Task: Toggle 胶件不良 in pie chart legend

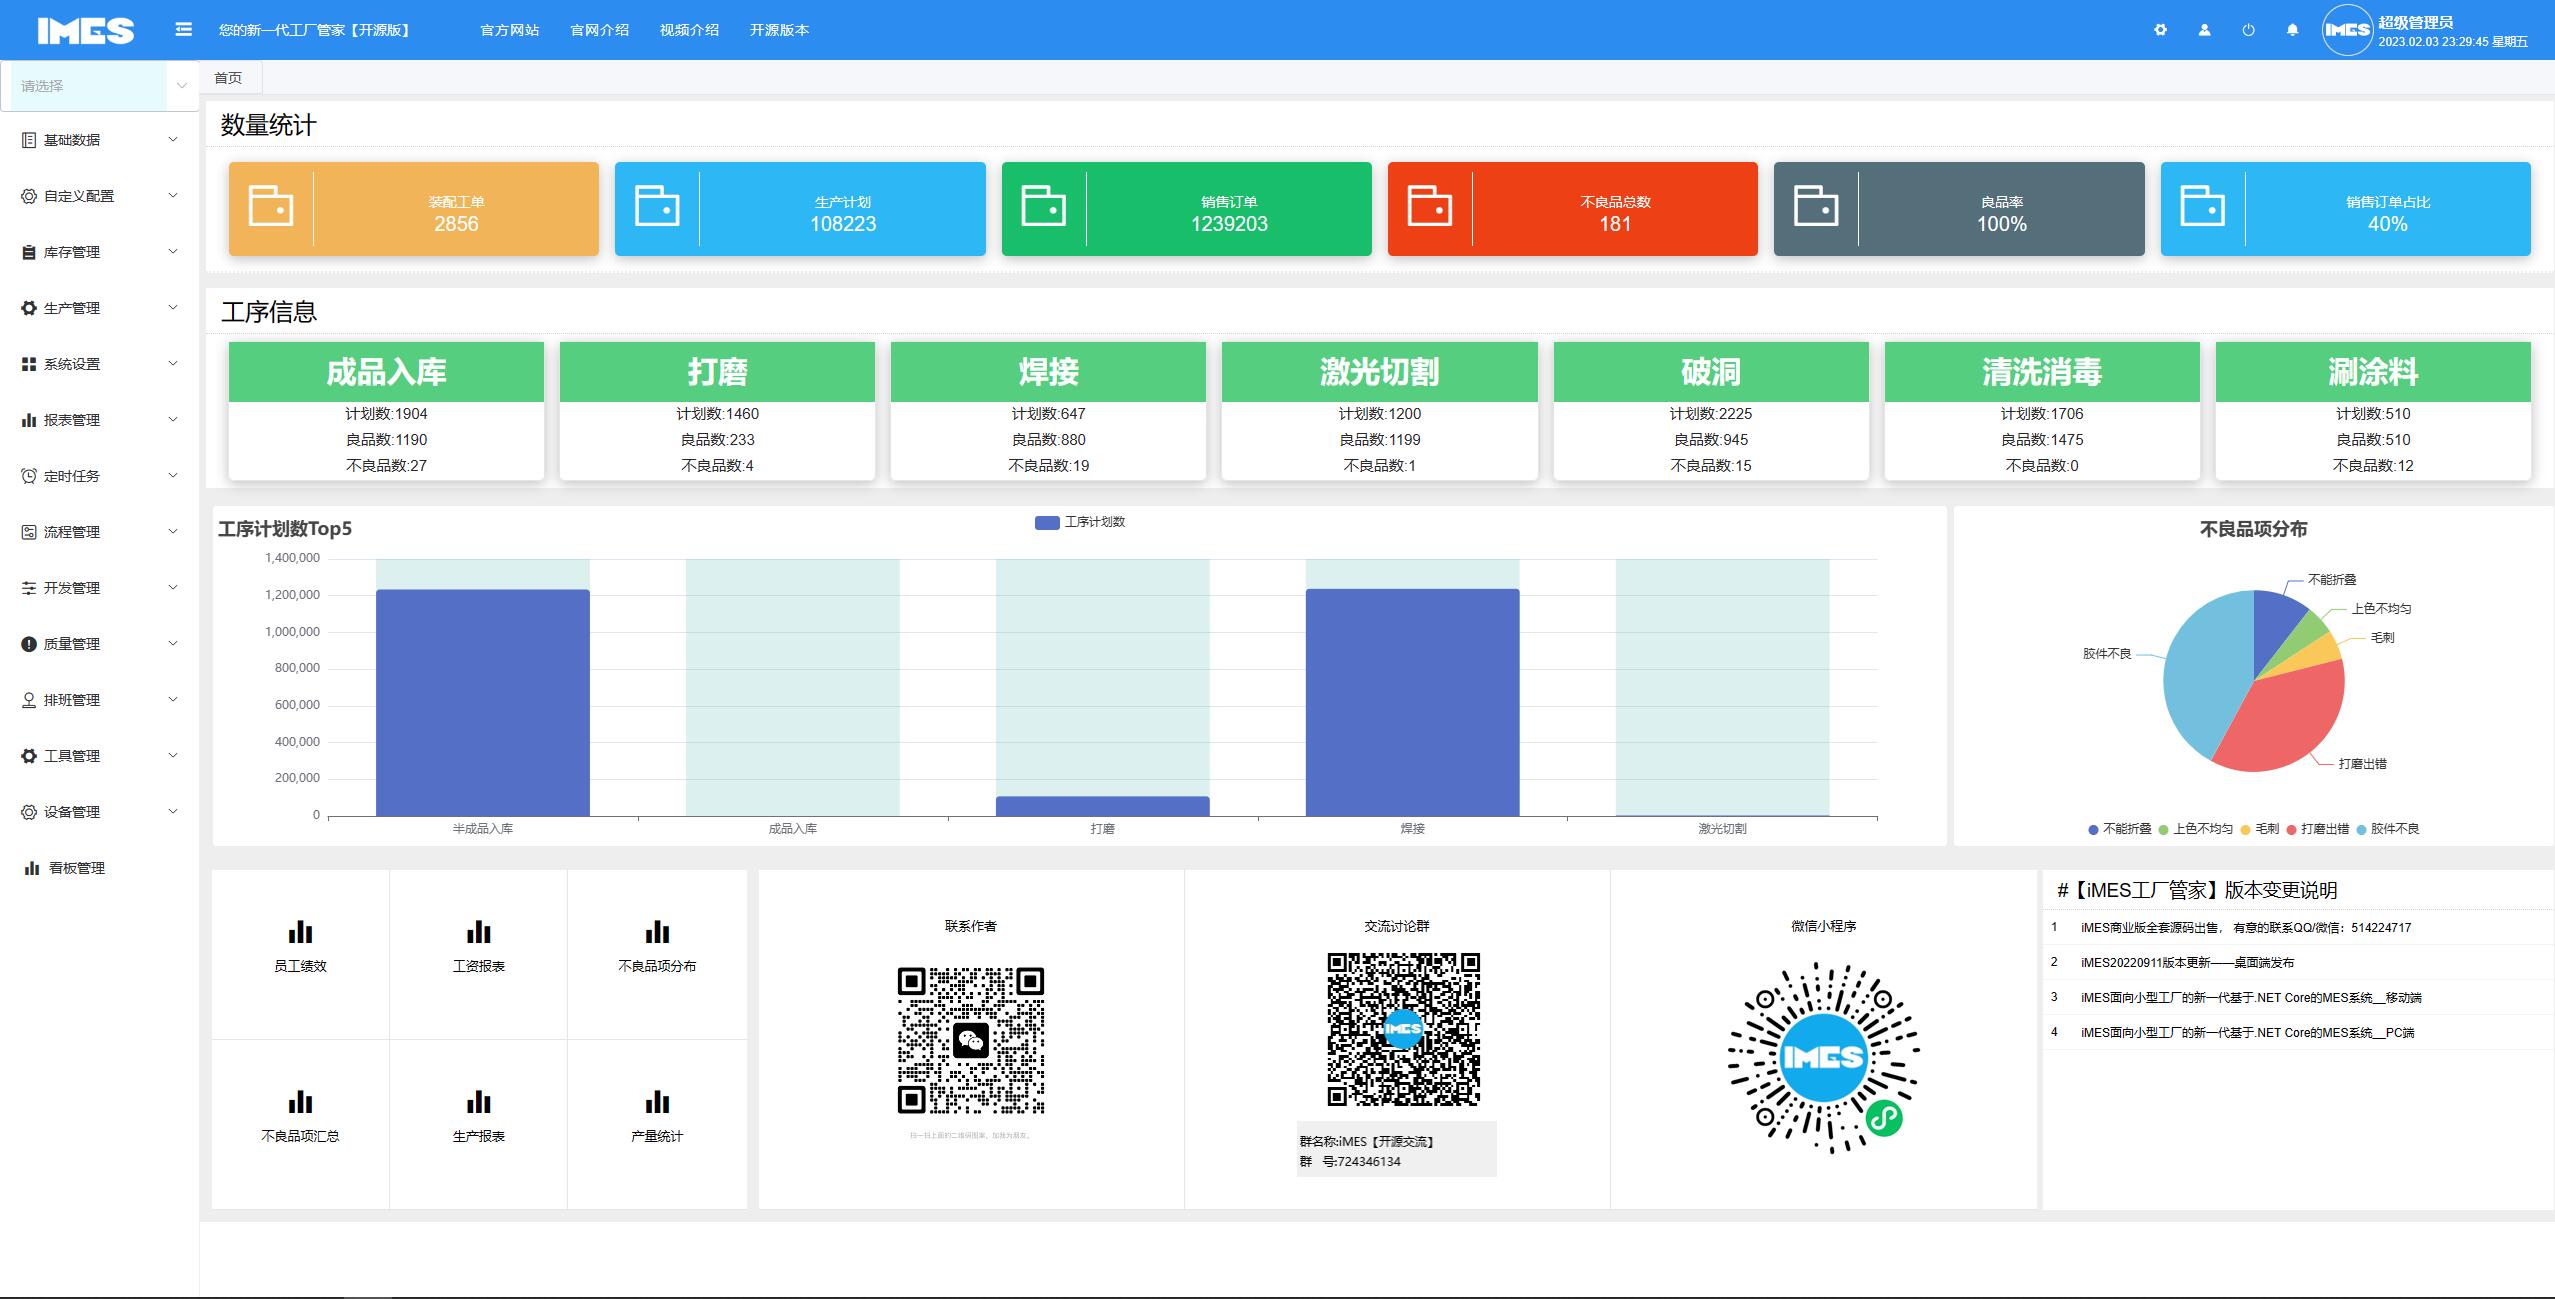Action: [x=2395, y=828]
